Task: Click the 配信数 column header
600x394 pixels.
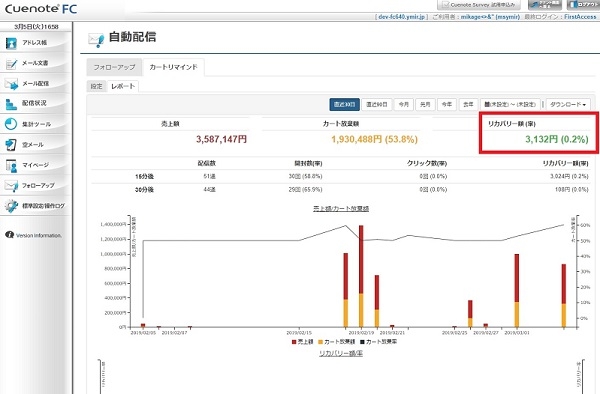Action: tap(207, 163)
